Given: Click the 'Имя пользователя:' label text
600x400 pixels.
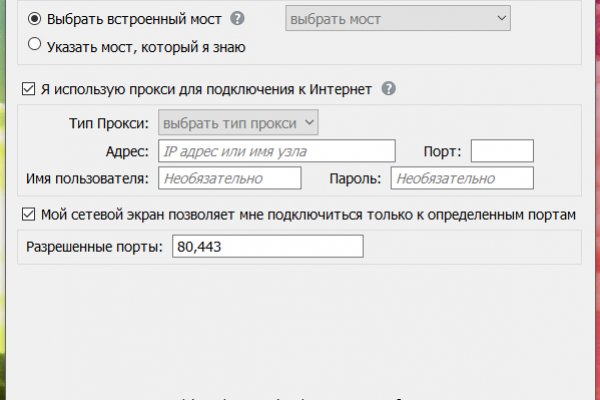Looking at the screenshot, I should pyautogui.click(x=87, y=178).
